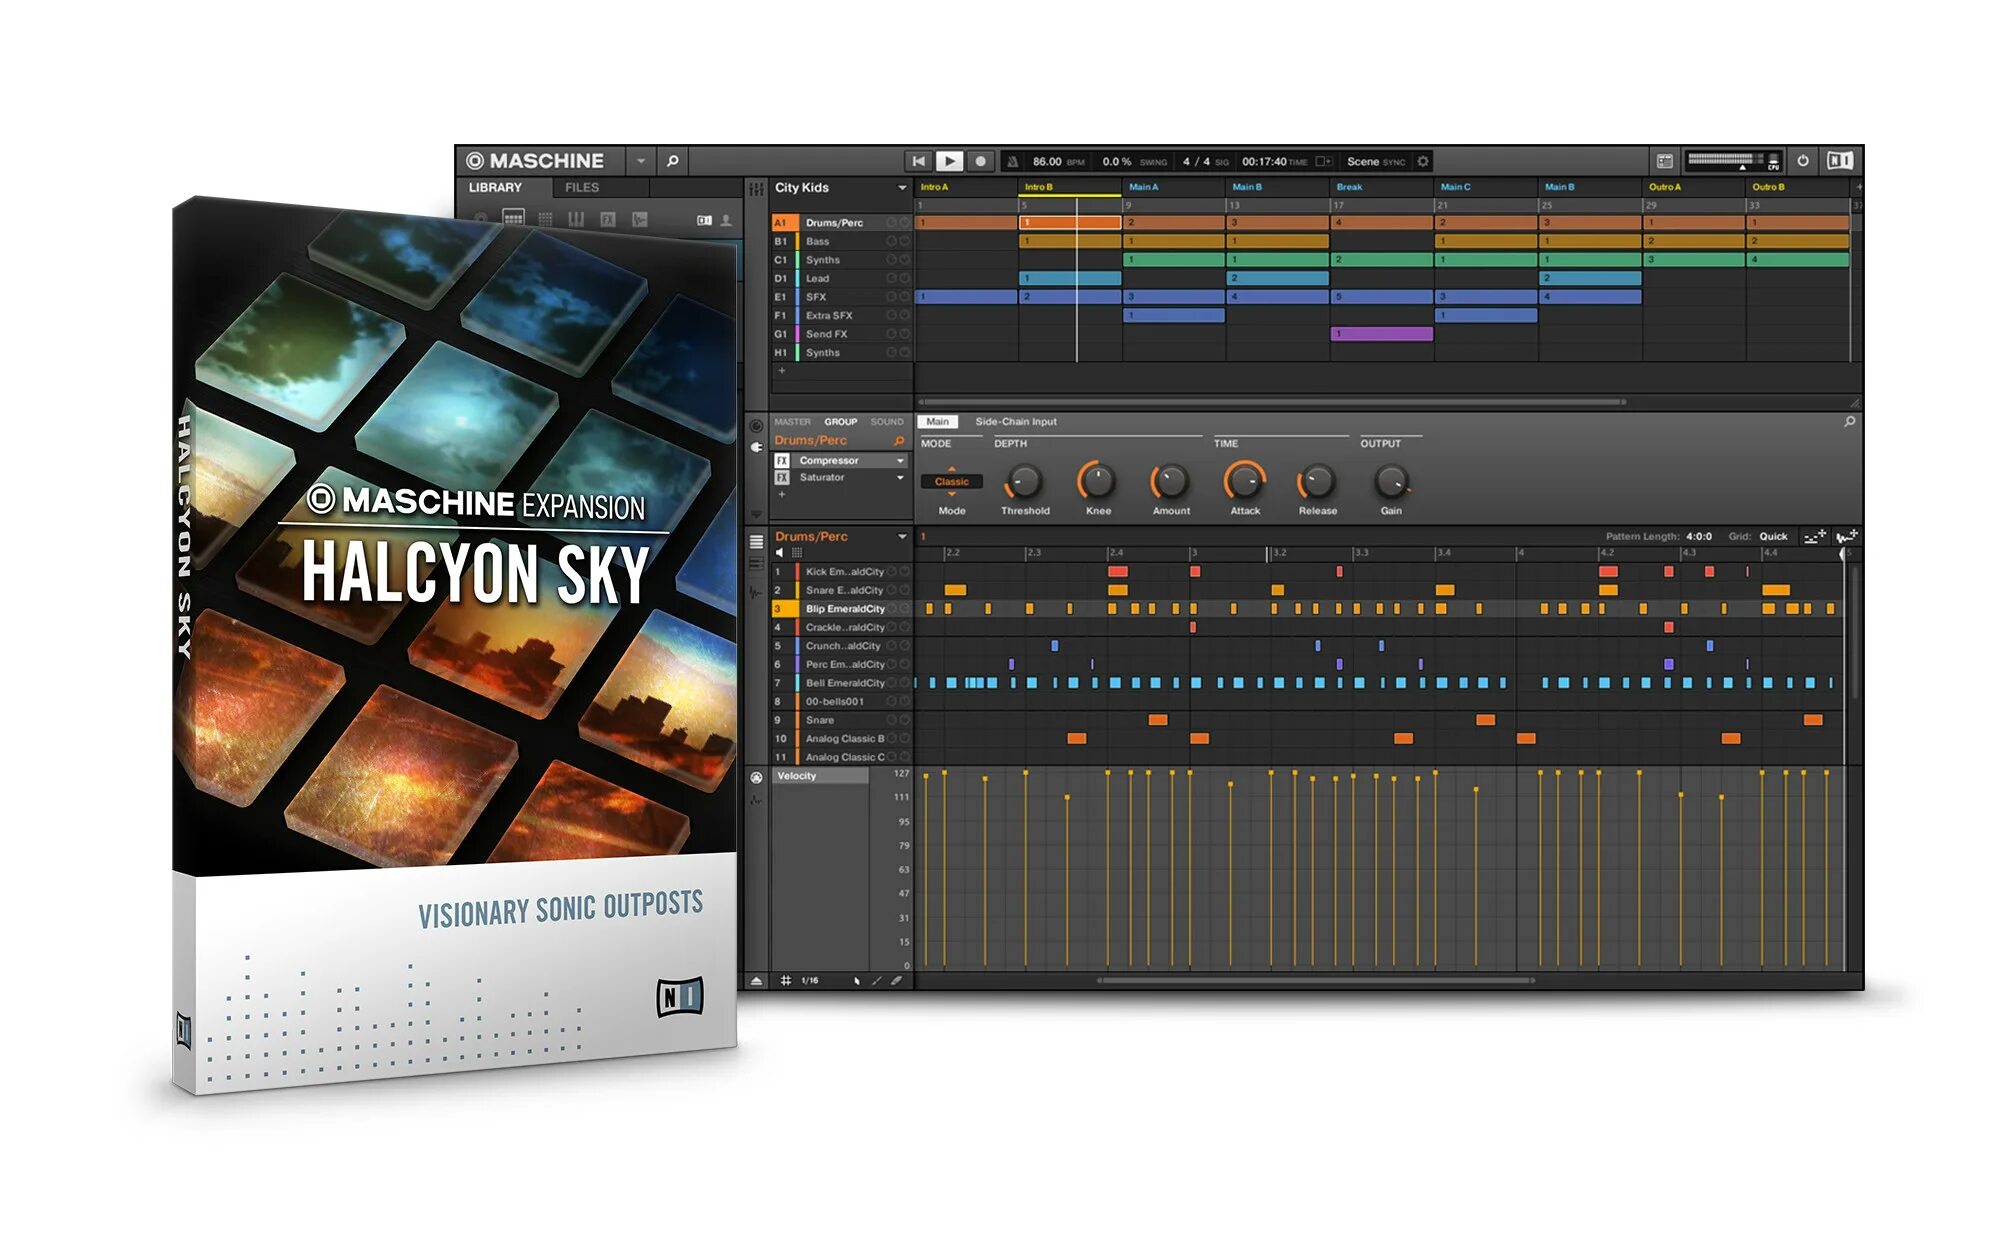Click the NI logo in header
The height and width of the screenshot is (1250, 2000).
pyautogui.click(x=1839, y=161)
